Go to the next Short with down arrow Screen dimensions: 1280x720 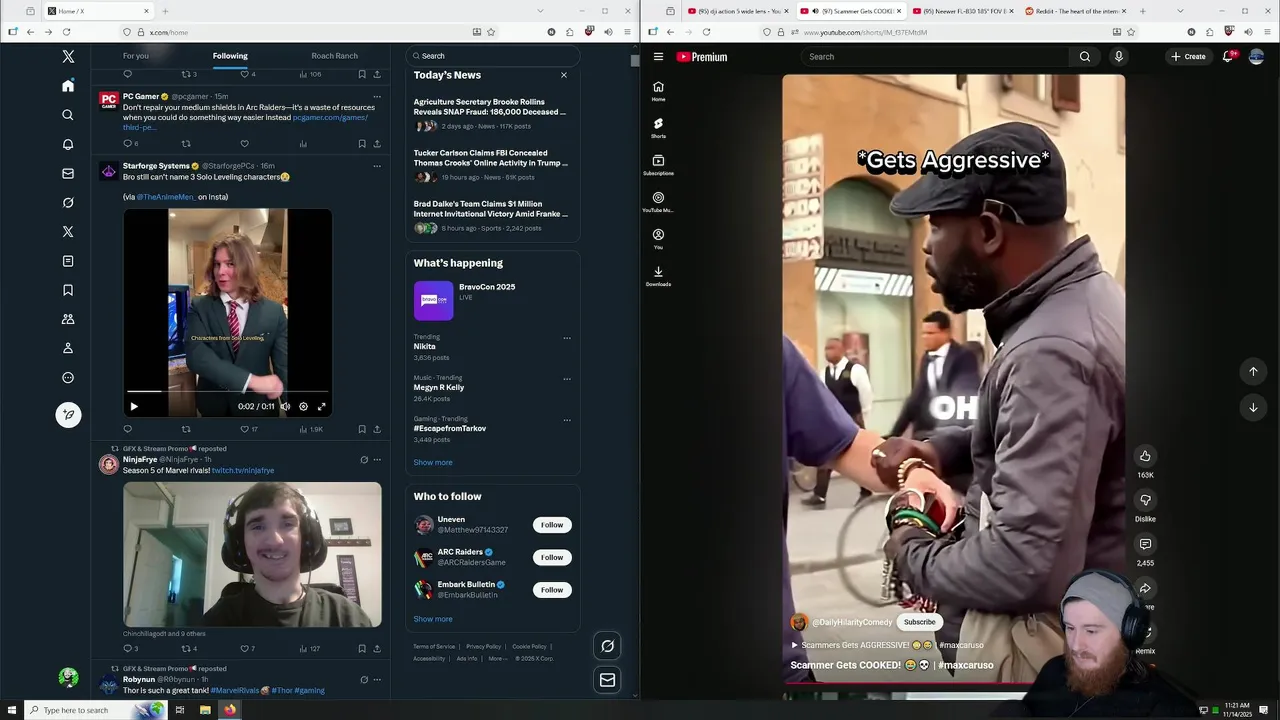(1253, 407)
